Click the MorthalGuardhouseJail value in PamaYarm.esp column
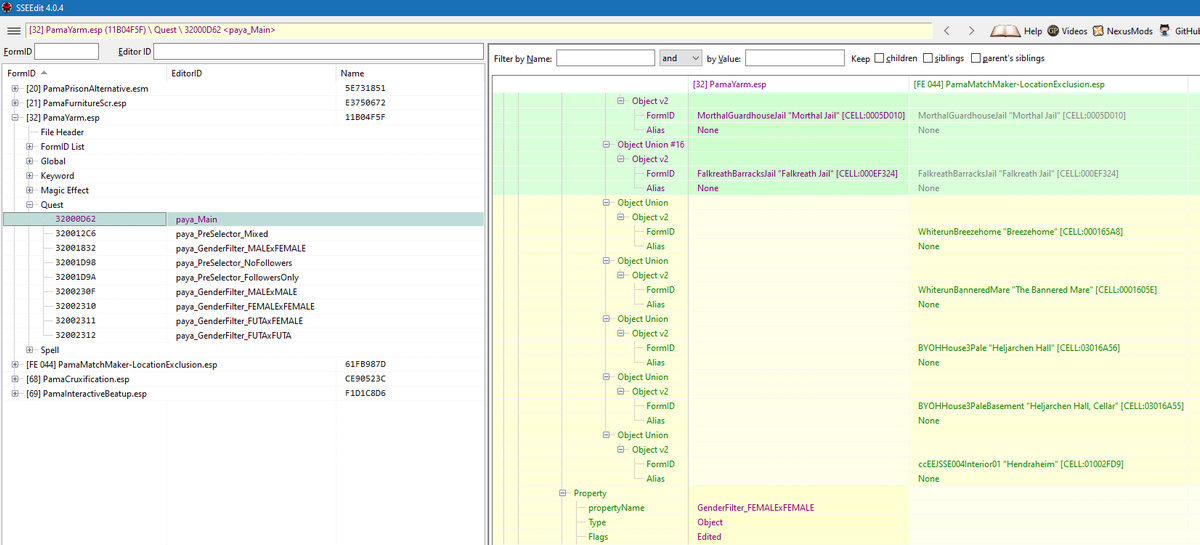 tap(800, 116)
